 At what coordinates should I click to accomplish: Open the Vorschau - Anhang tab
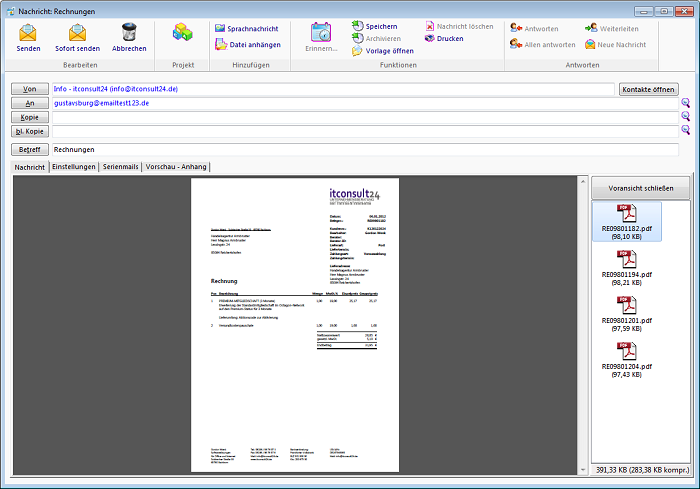pyautogui.click(x=176, y=167)
